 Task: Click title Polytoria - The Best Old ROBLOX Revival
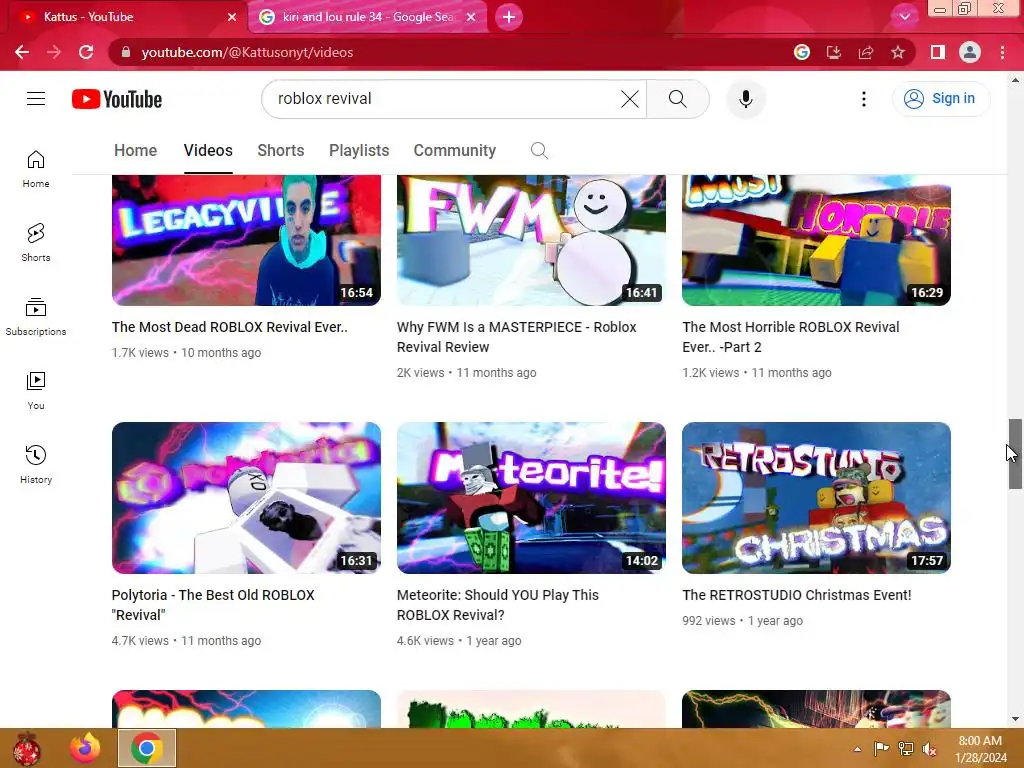tap(213, 605)
